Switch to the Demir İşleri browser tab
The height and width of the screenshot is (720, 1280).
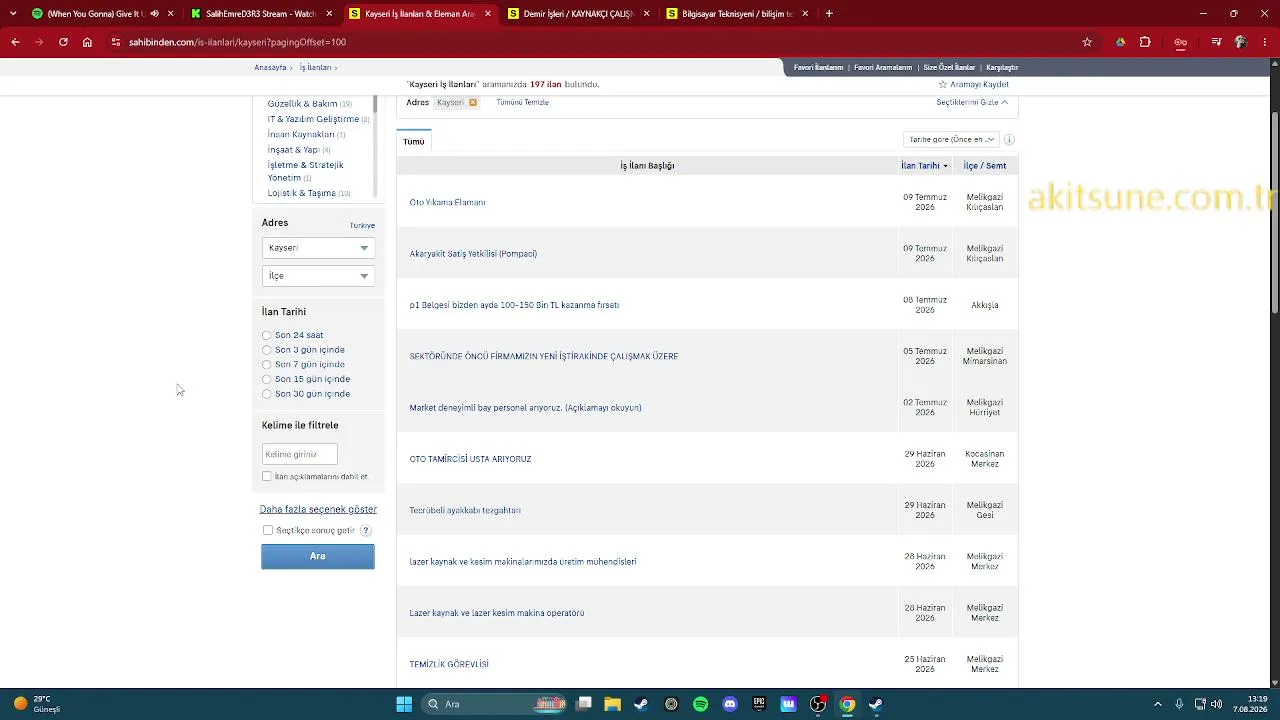click(x=578, y=14)
